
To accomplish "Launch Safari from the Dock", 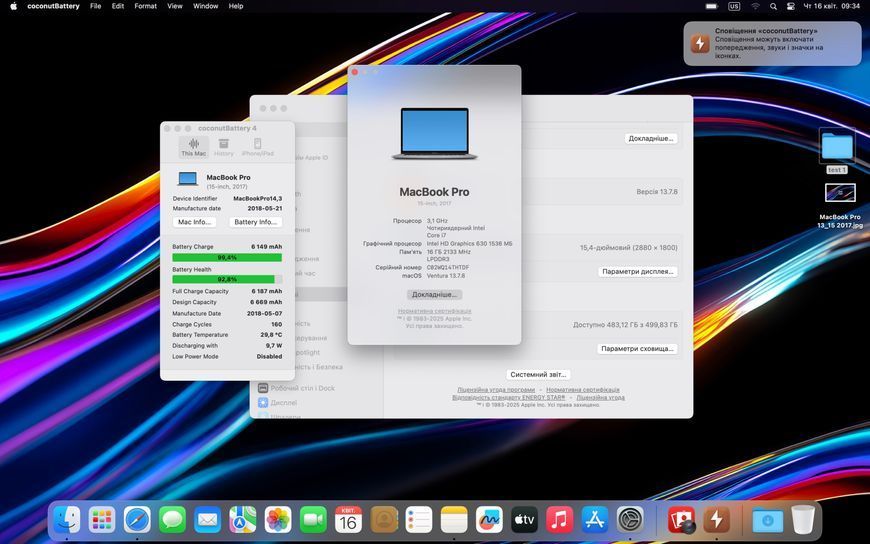I will click(x=137, y=520).
